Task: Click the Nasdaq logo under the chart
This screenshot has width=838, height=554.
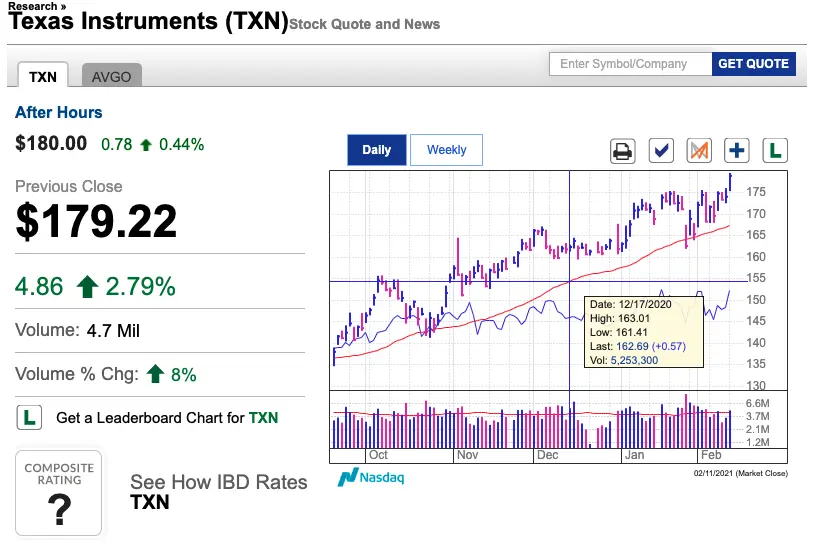Action: click(371, 477)
